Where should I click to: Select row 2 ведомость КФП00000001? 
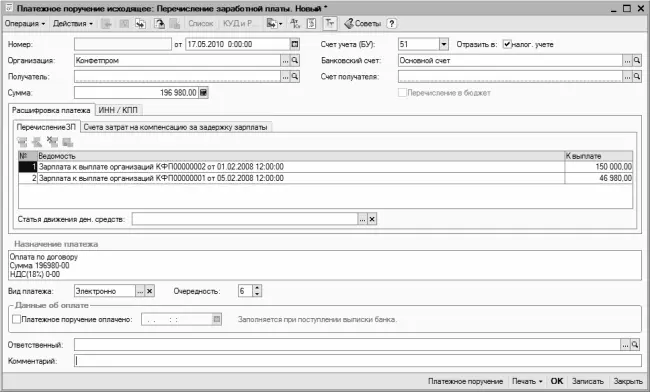[325, 178]
